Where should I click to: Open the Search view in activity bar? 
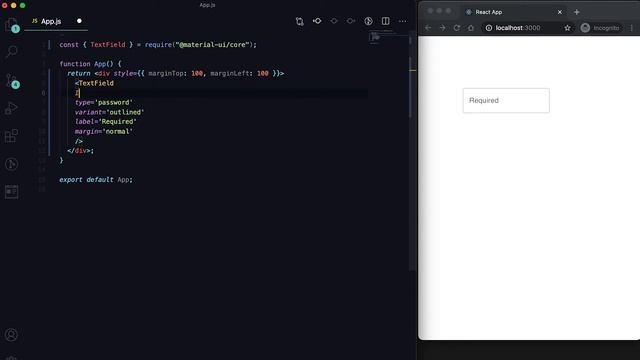[x=12, y=51]
